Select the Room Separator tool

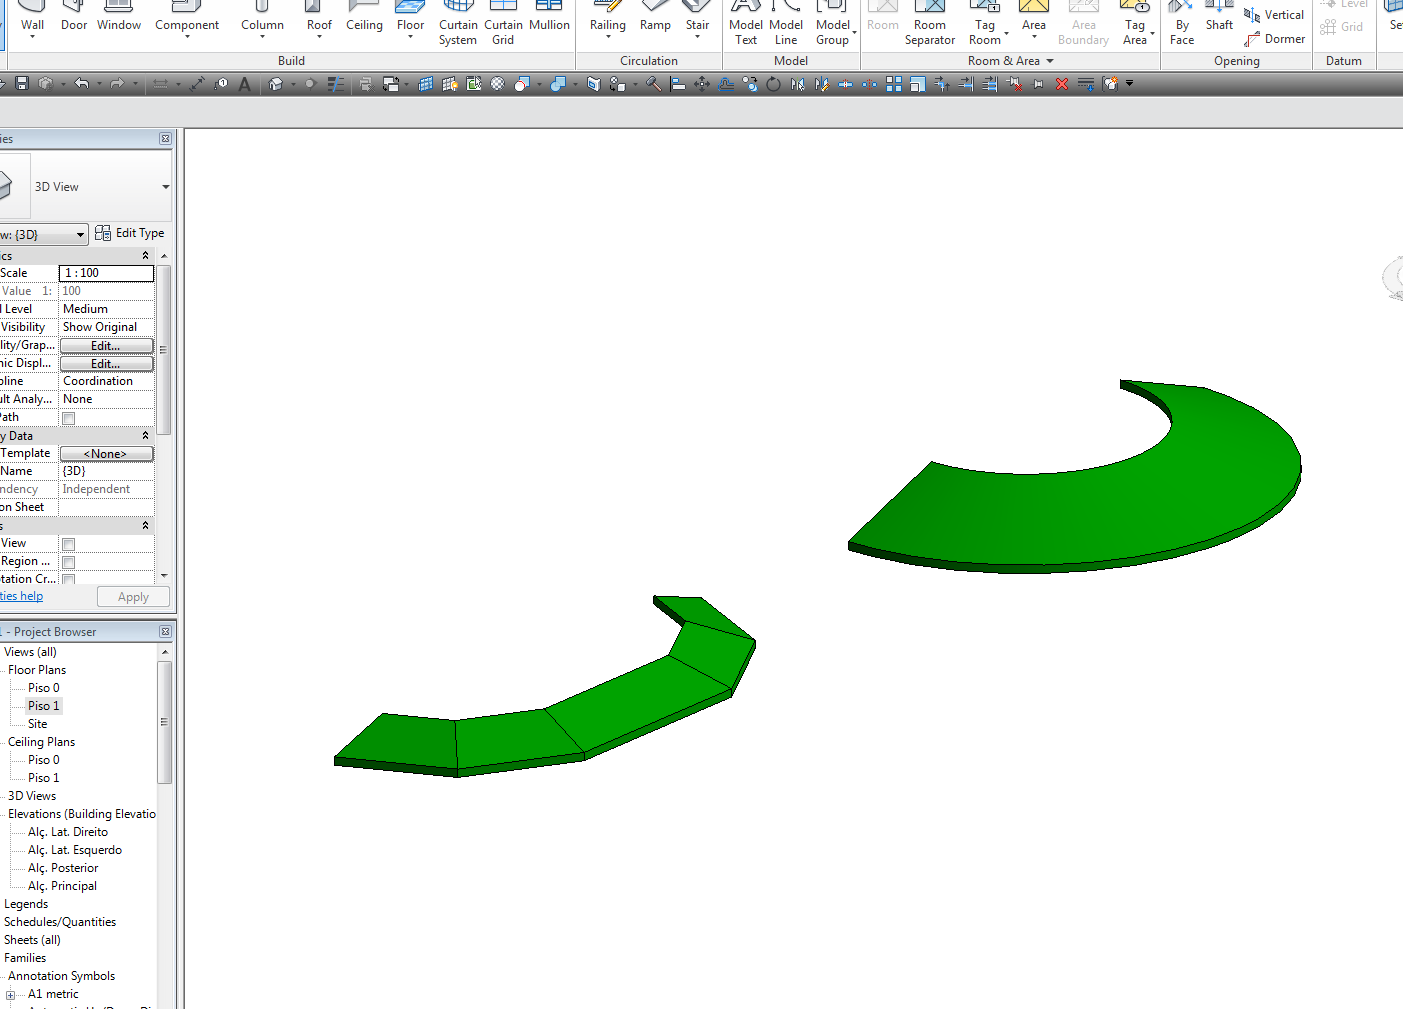point(930,22)
